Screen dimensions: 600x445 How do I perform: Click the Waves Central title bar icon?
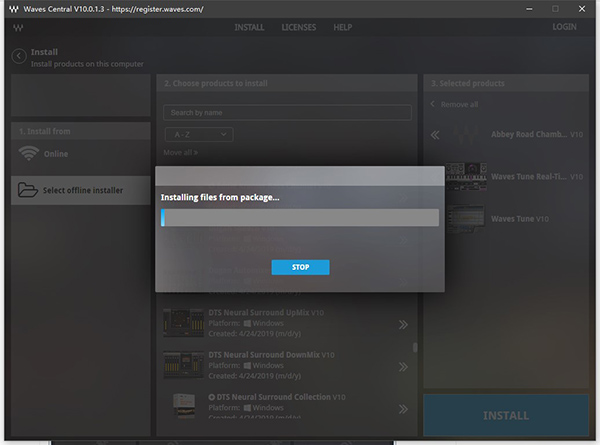click(14, 9)
